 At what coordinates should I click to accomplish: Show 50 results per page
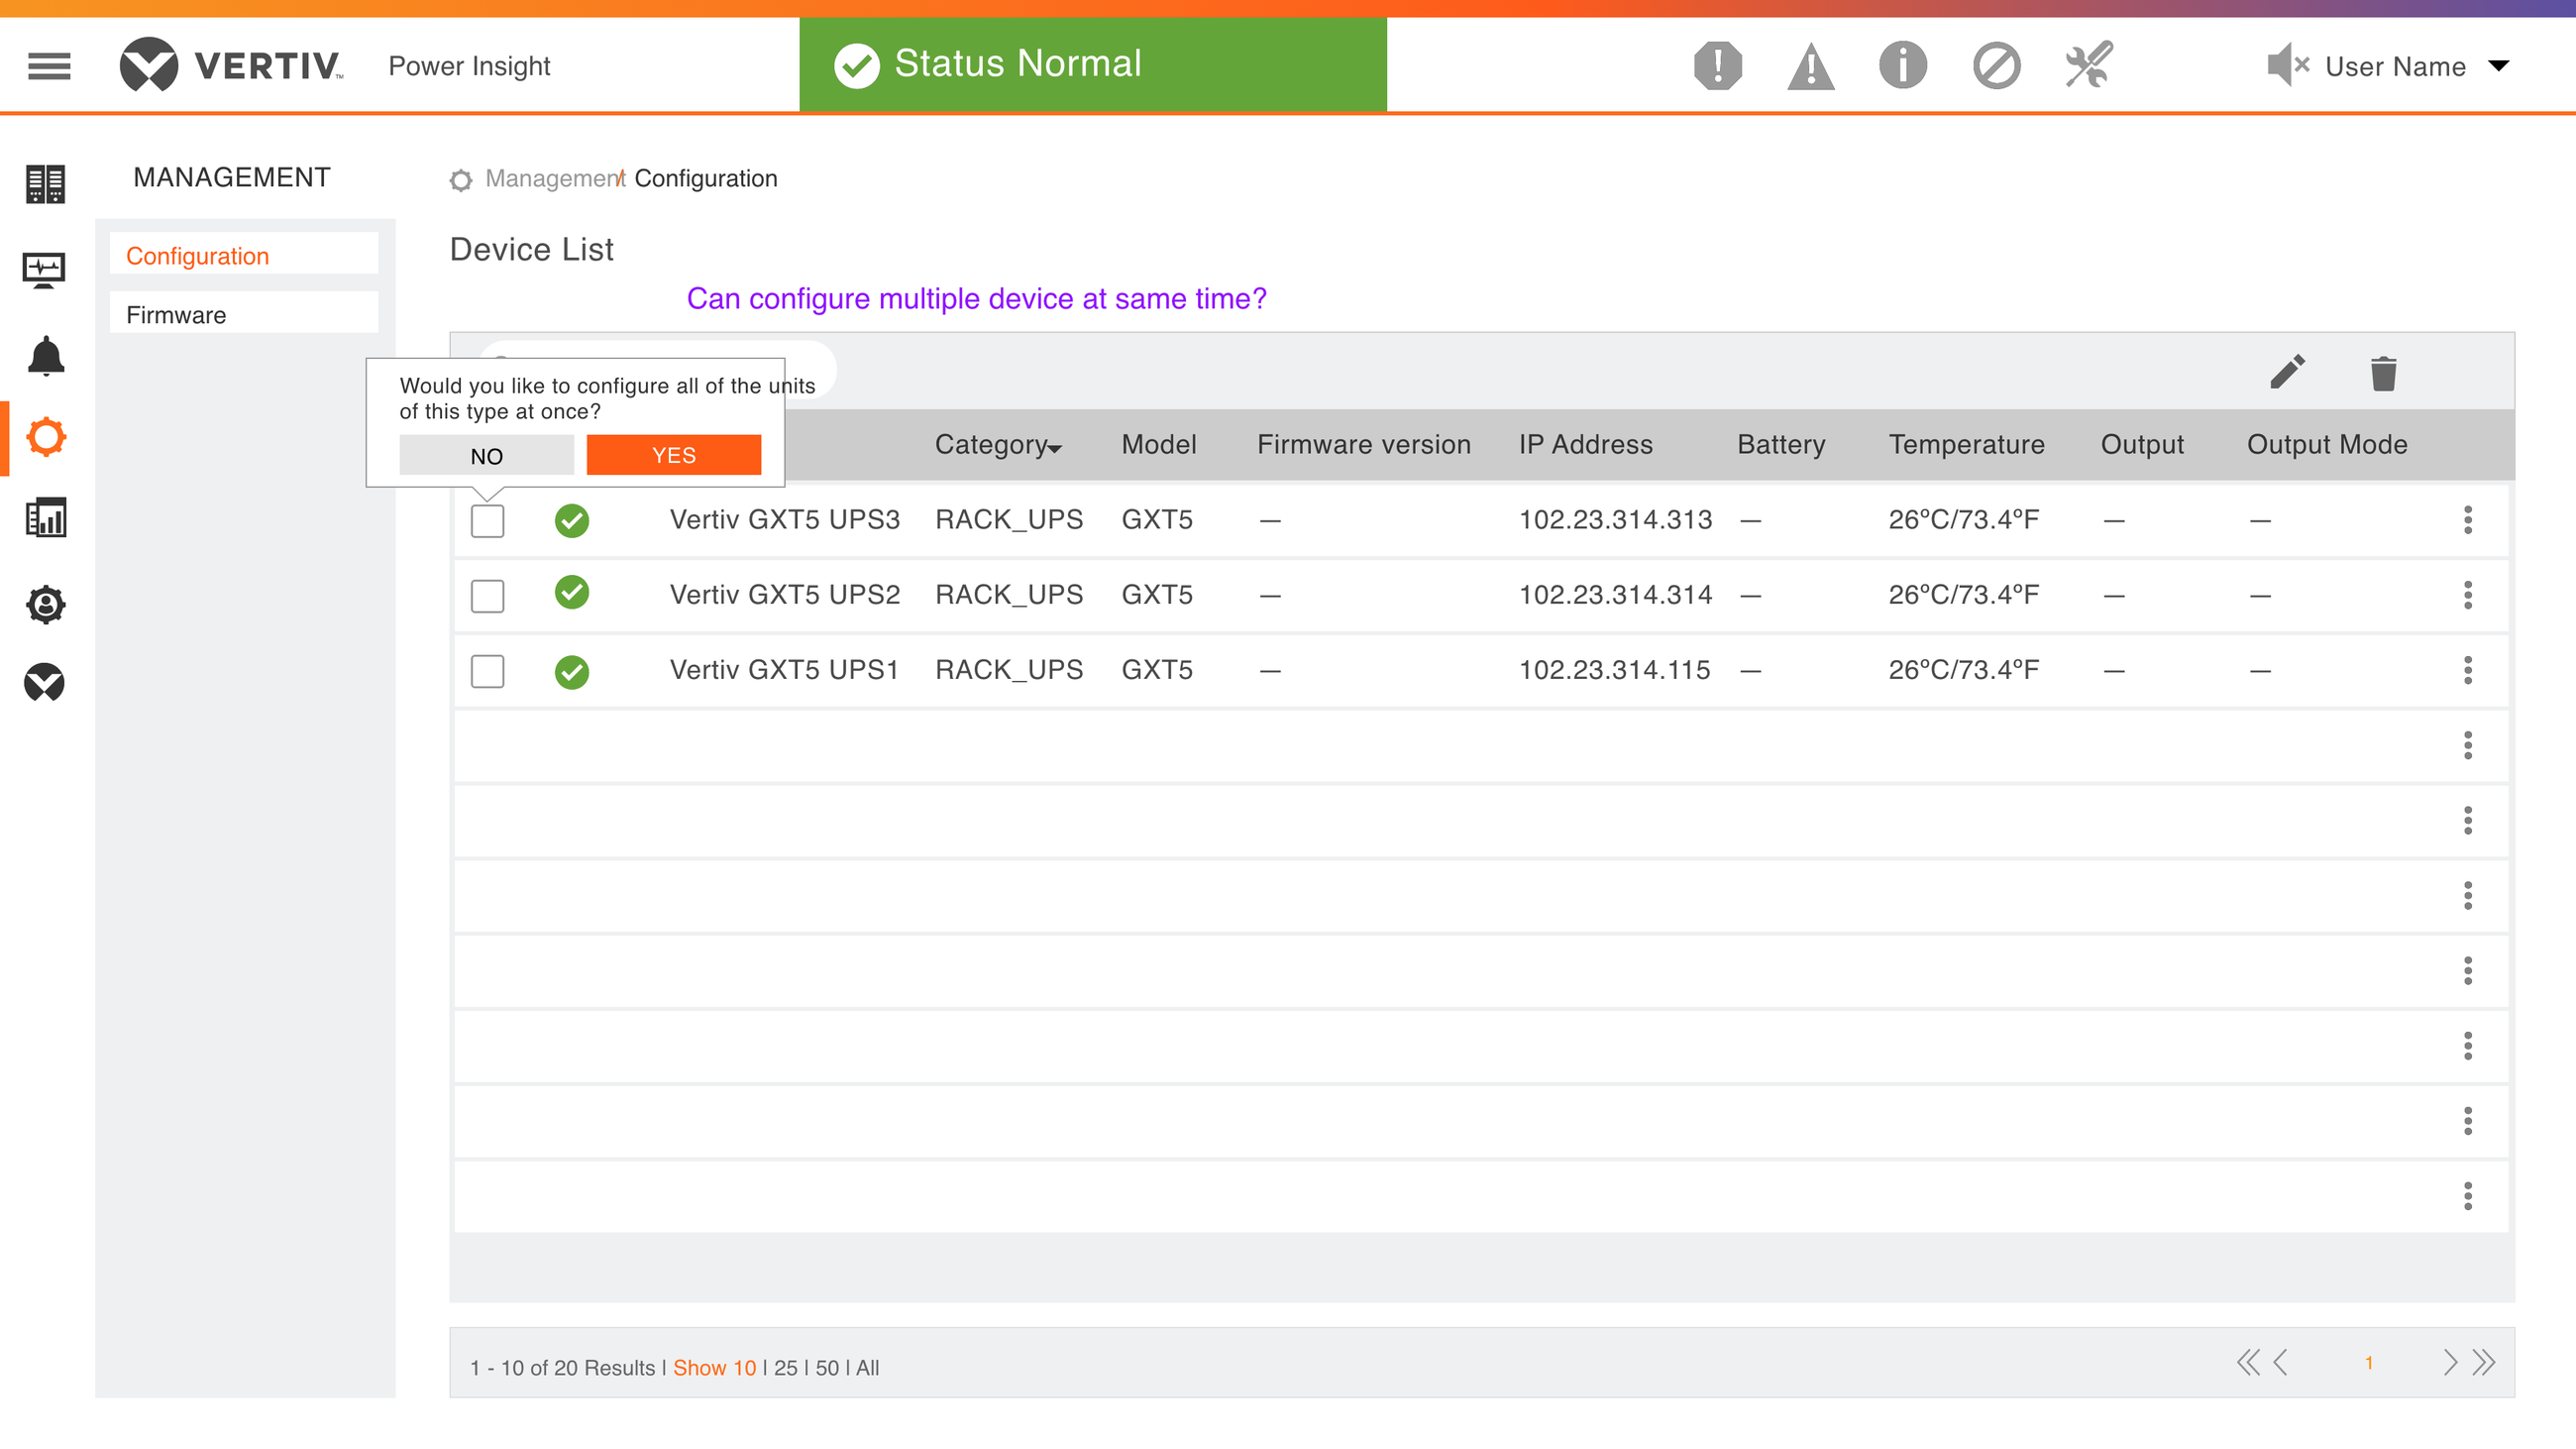coord(828,1368)
